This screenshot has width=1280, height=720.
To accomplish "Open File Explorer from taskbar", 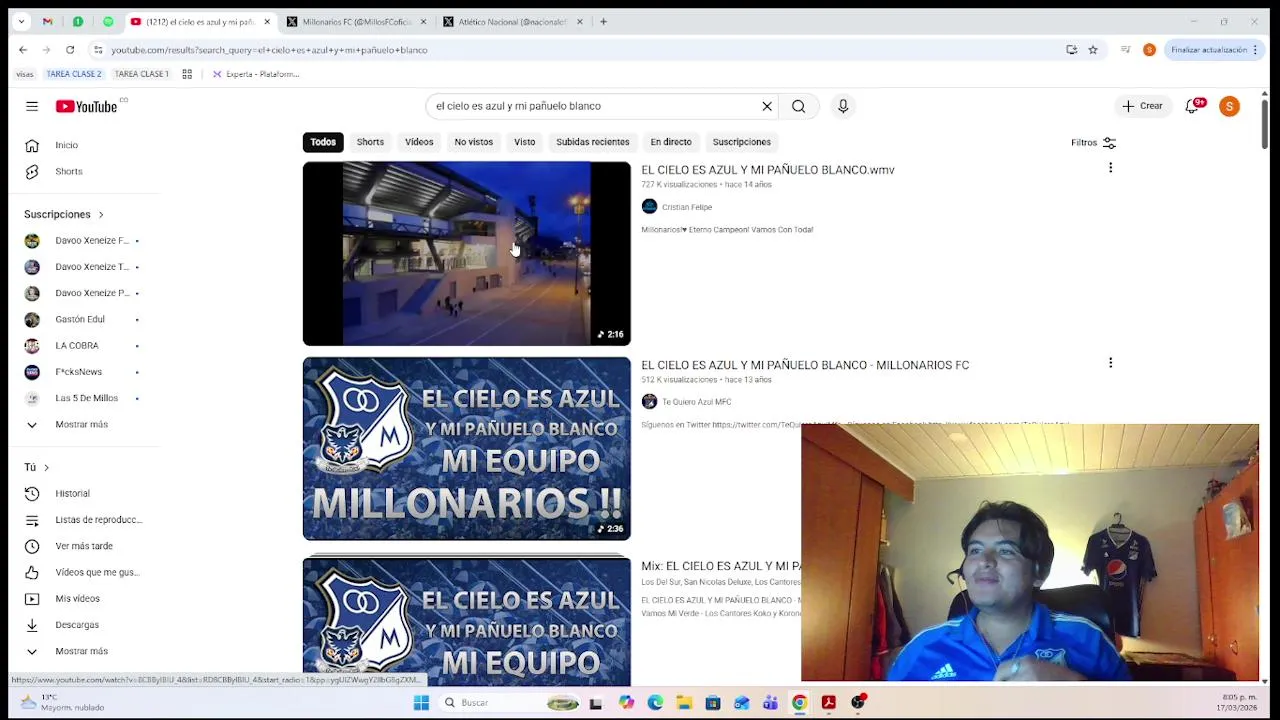I will [x=684, y=703].
